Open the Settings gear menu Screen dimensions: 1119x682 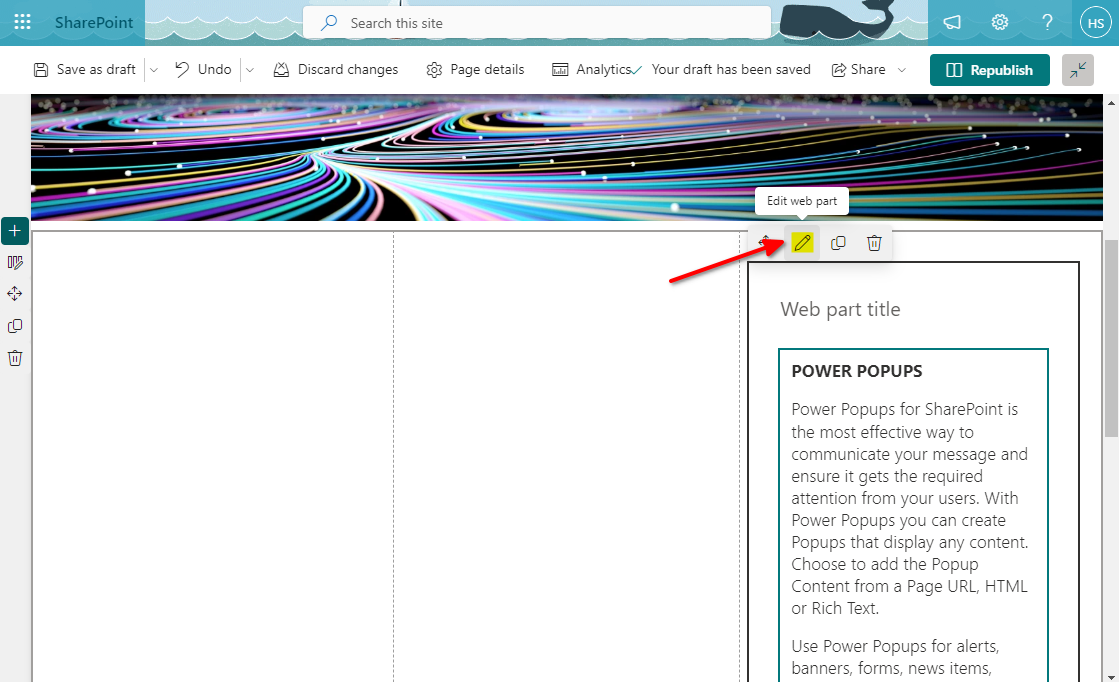coord(1000,23)
